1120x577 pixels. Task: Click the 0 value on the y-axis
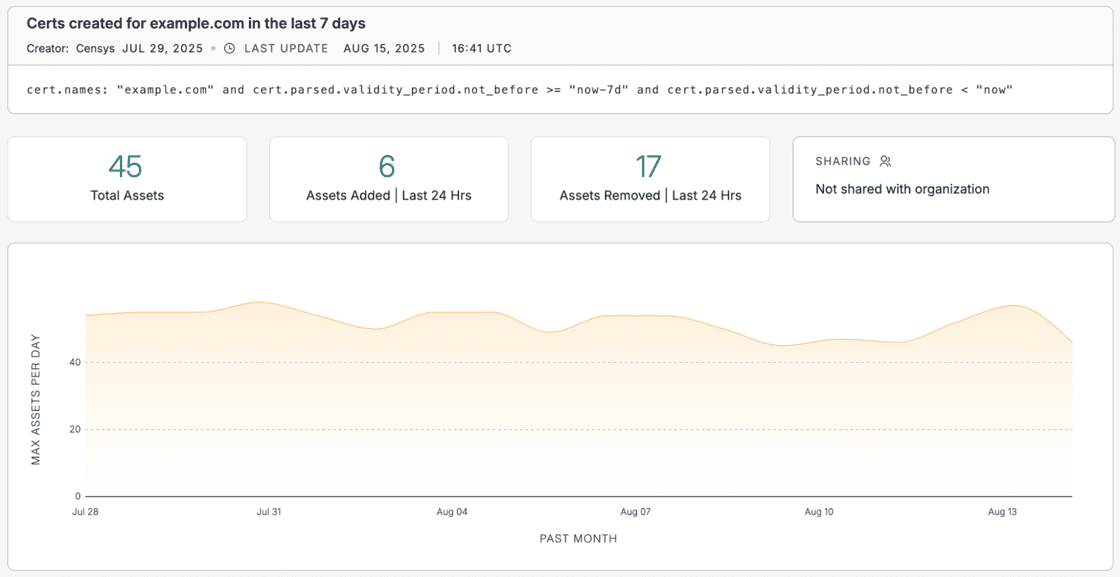tap(77, 496)
